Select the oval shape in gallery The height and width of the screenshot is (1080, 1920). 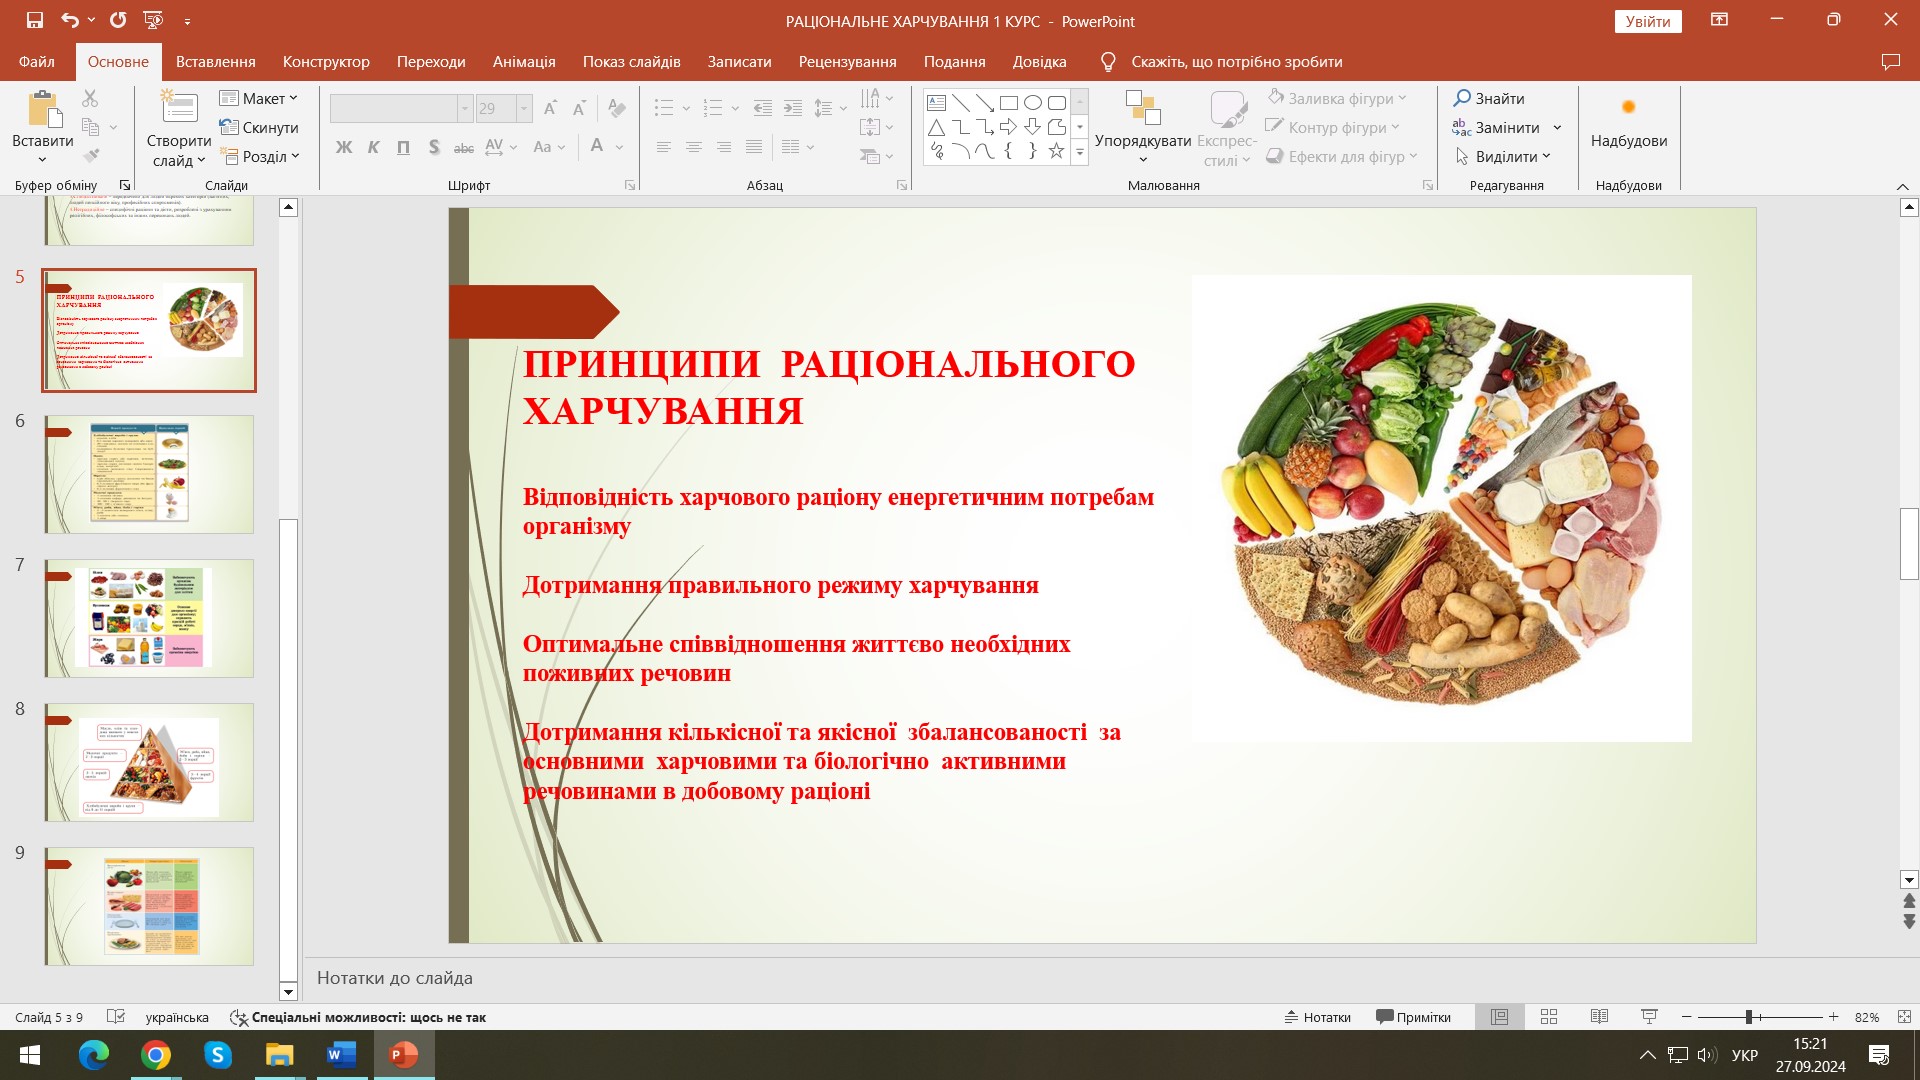pyautogui.click(x=1033, y=102)
